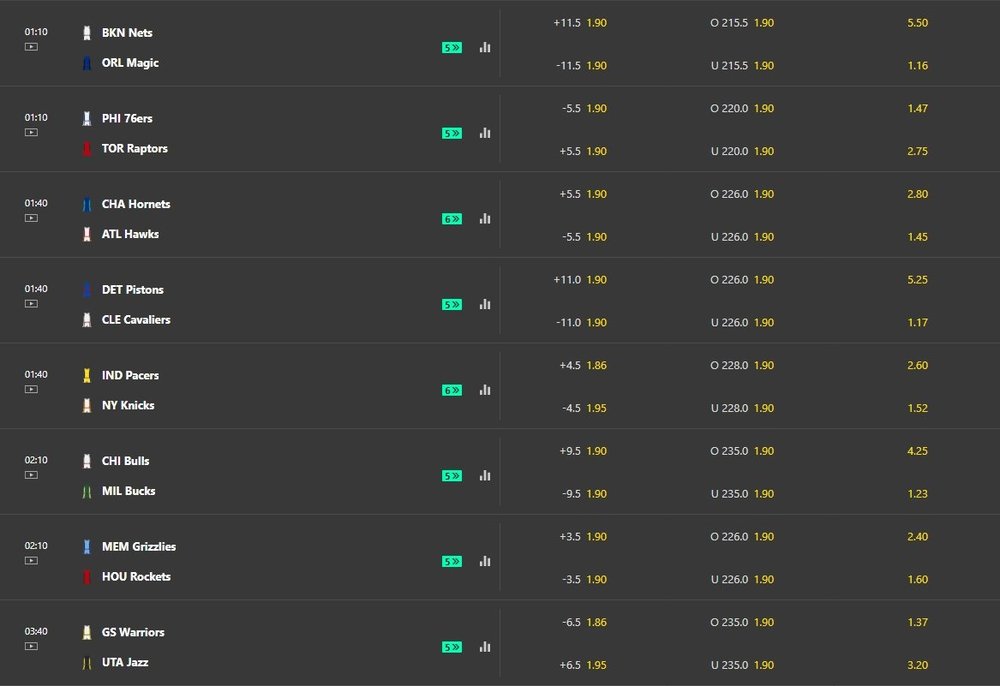1000x686 pixels.
Task: Click live stream icon for PHI 76ers game
Action: 31,133
